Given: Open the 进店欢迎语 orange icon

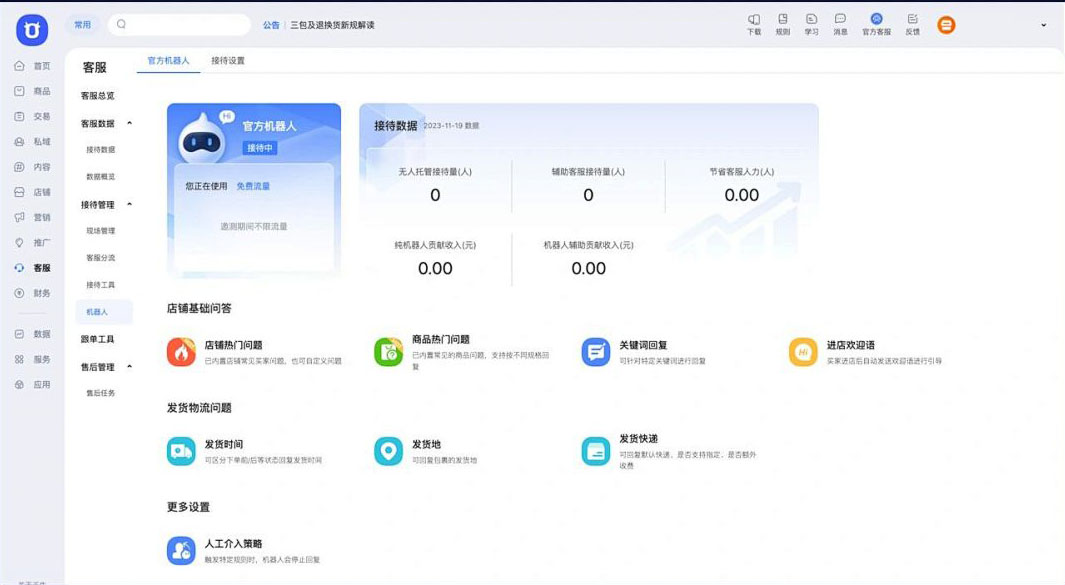Looking at the screenshot, I should point(803,352).
